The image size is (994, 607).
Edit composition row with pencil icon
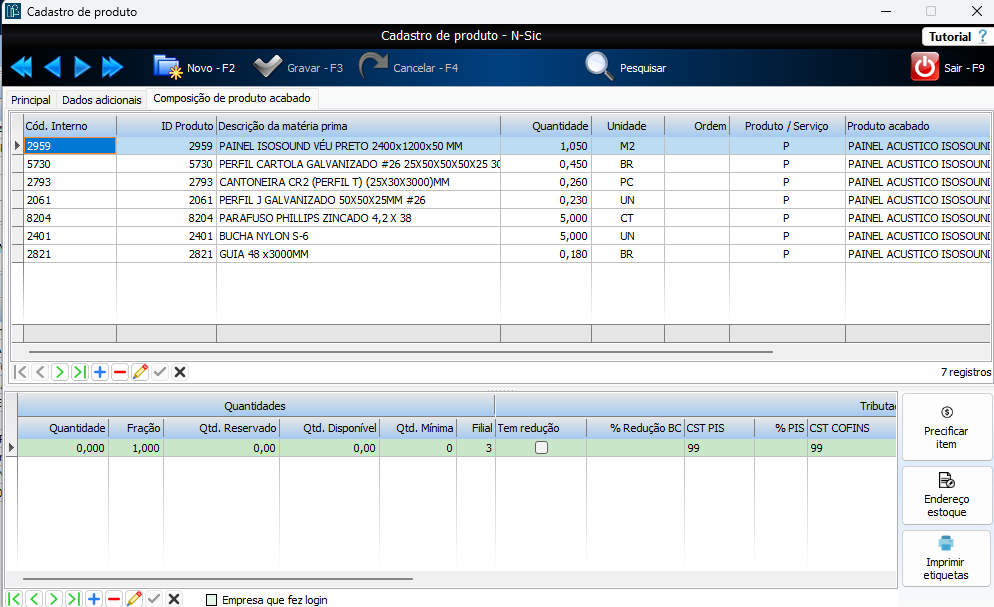140,372
